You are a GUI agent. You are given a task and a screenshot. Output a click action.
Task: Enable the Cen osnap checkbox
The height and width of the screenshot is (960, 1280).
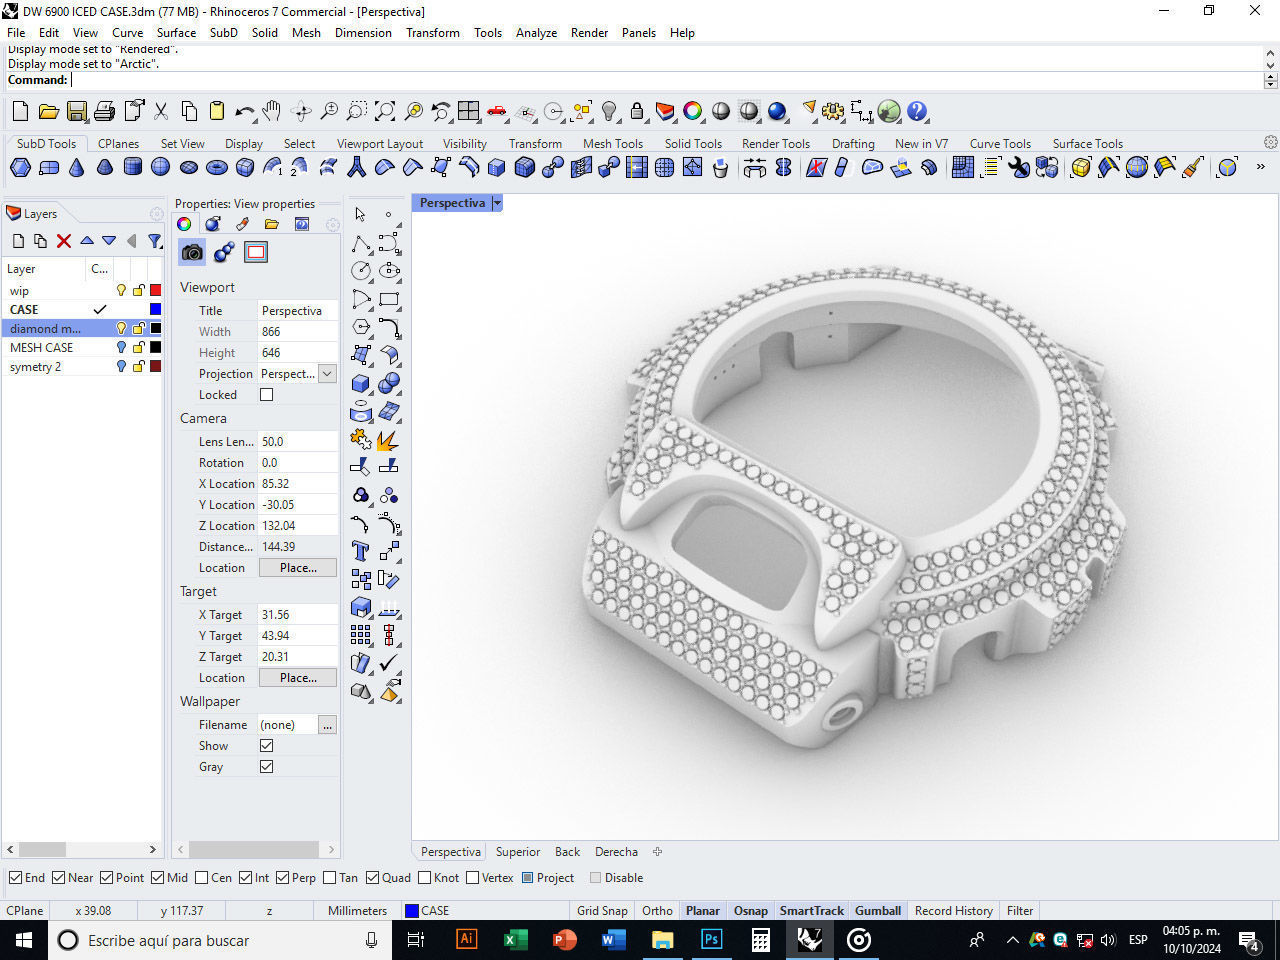202,878
